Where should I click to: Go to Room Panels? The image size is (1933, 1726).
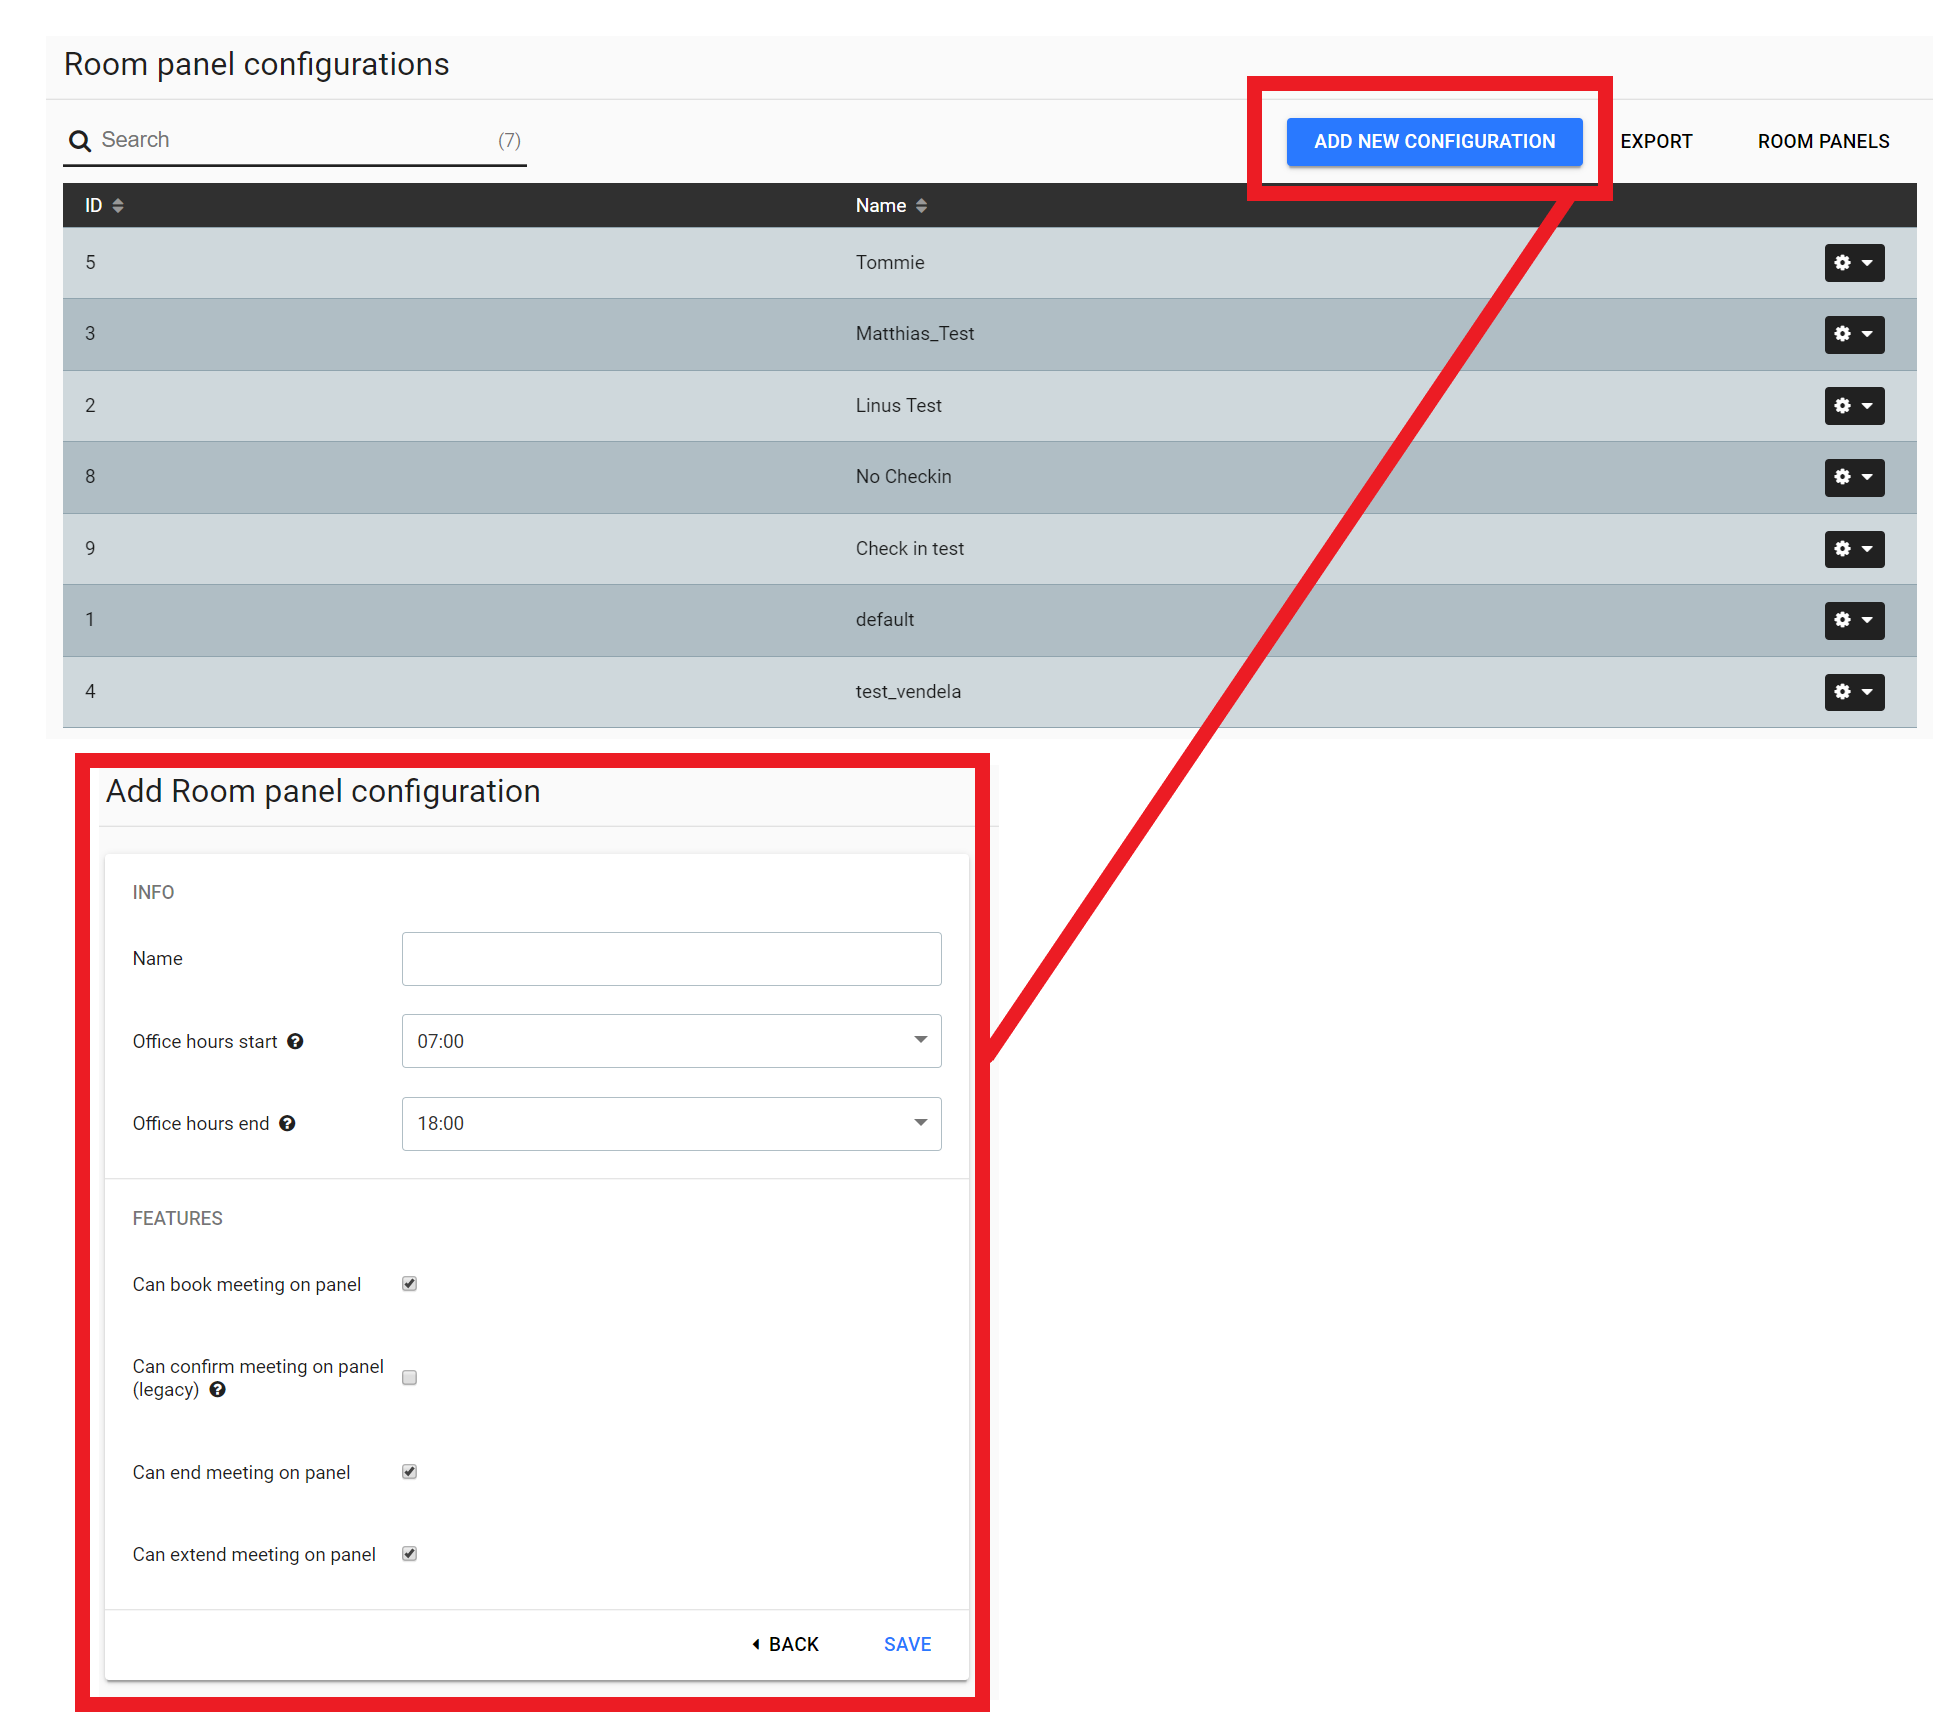(x=1823, y=141)
